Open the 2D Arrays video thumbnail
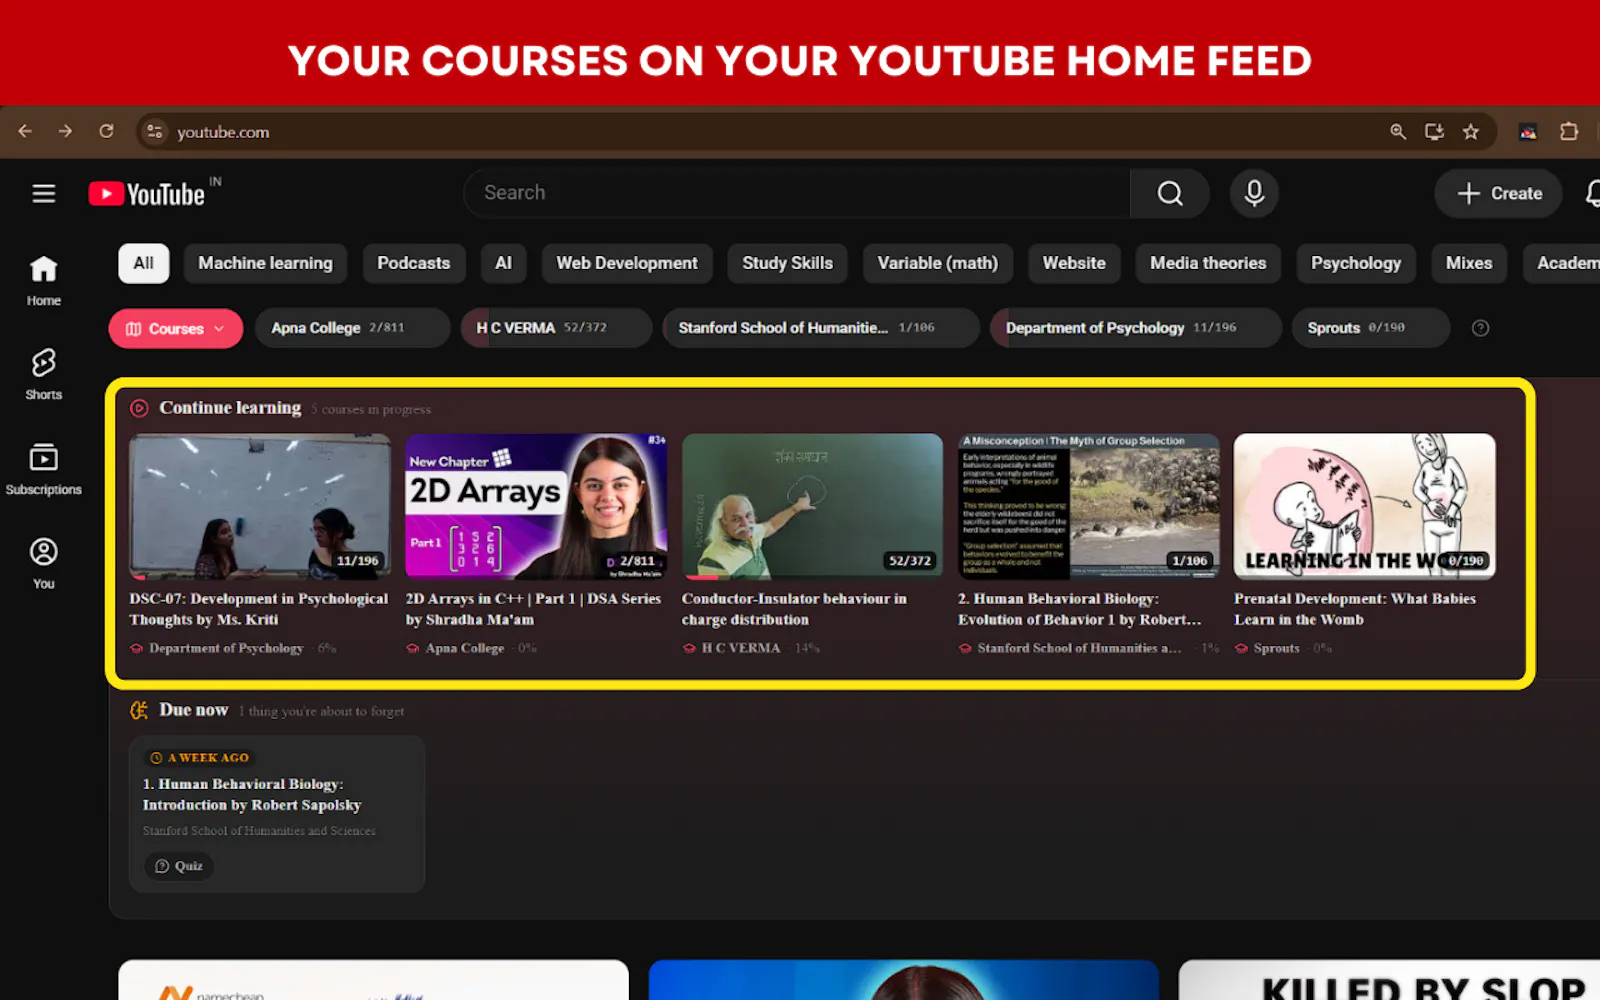 [x=536, y=506]
